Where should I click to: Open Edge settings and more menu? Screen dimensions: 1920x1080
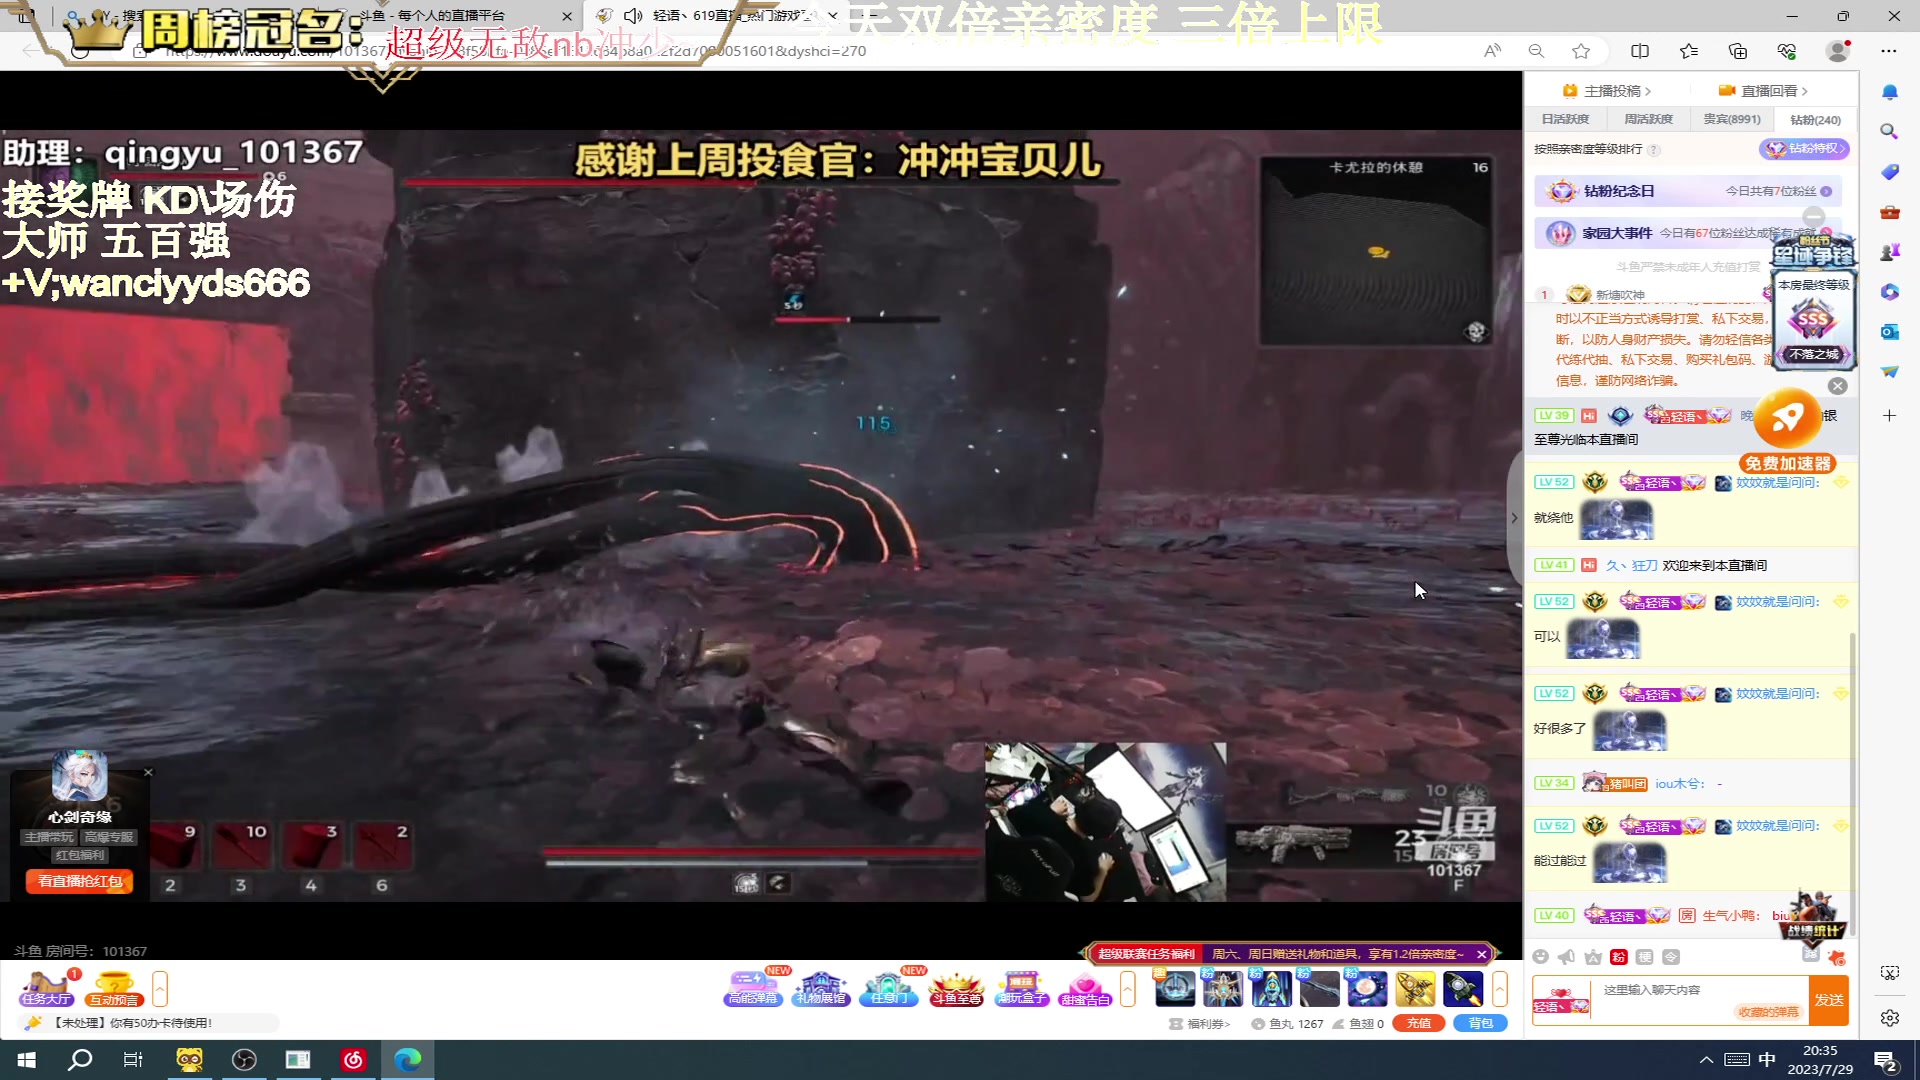pos(1888,51)
